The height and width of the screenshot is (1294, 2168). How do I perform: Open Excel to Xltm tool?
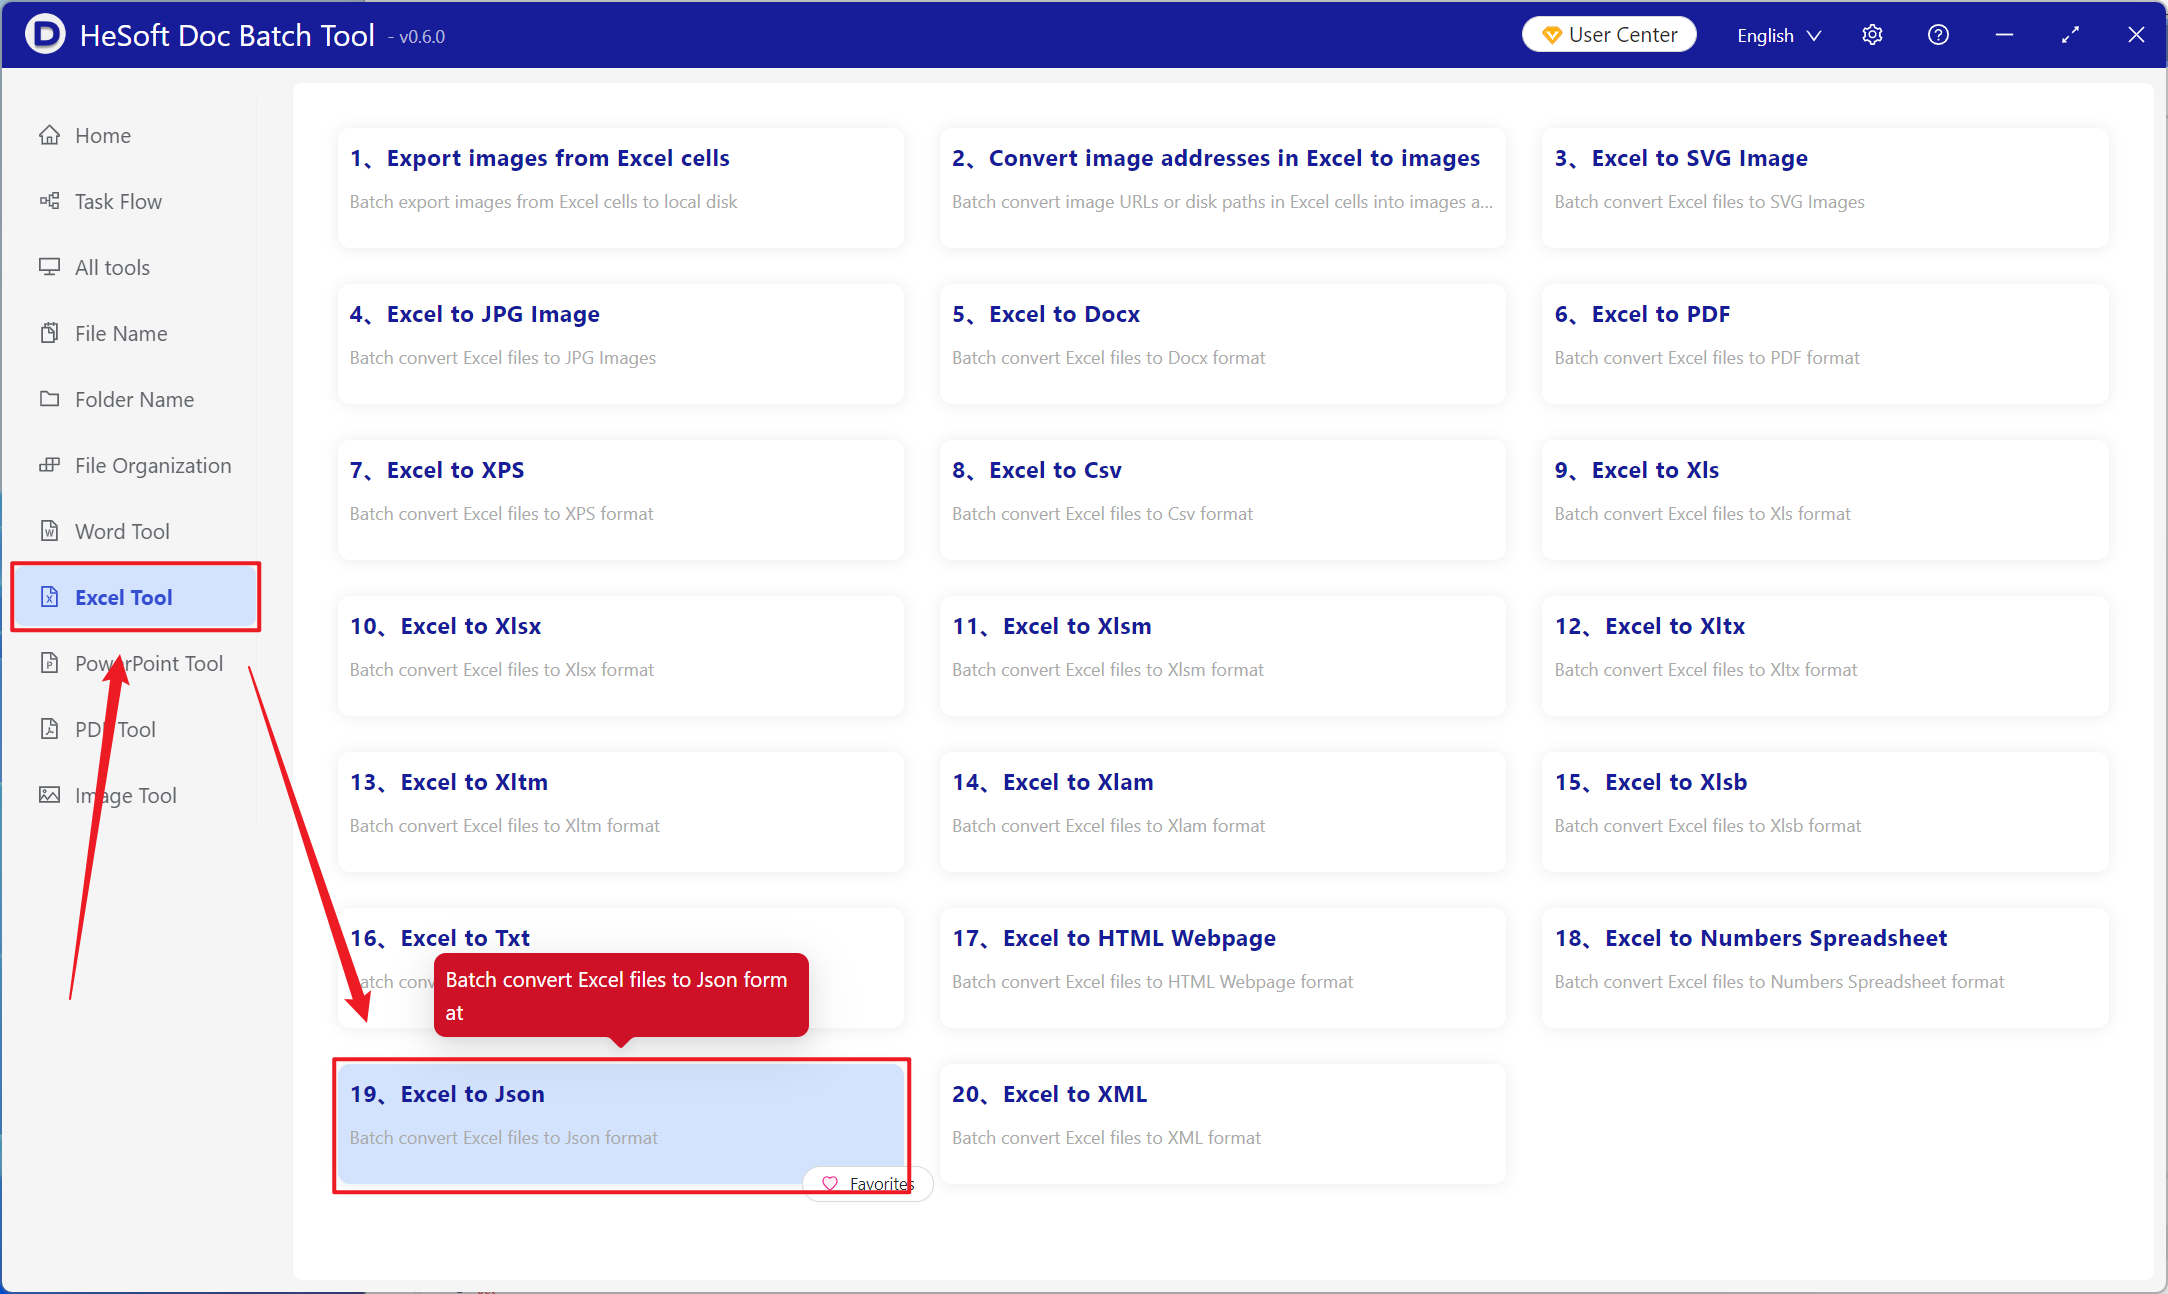coord(621,812)
